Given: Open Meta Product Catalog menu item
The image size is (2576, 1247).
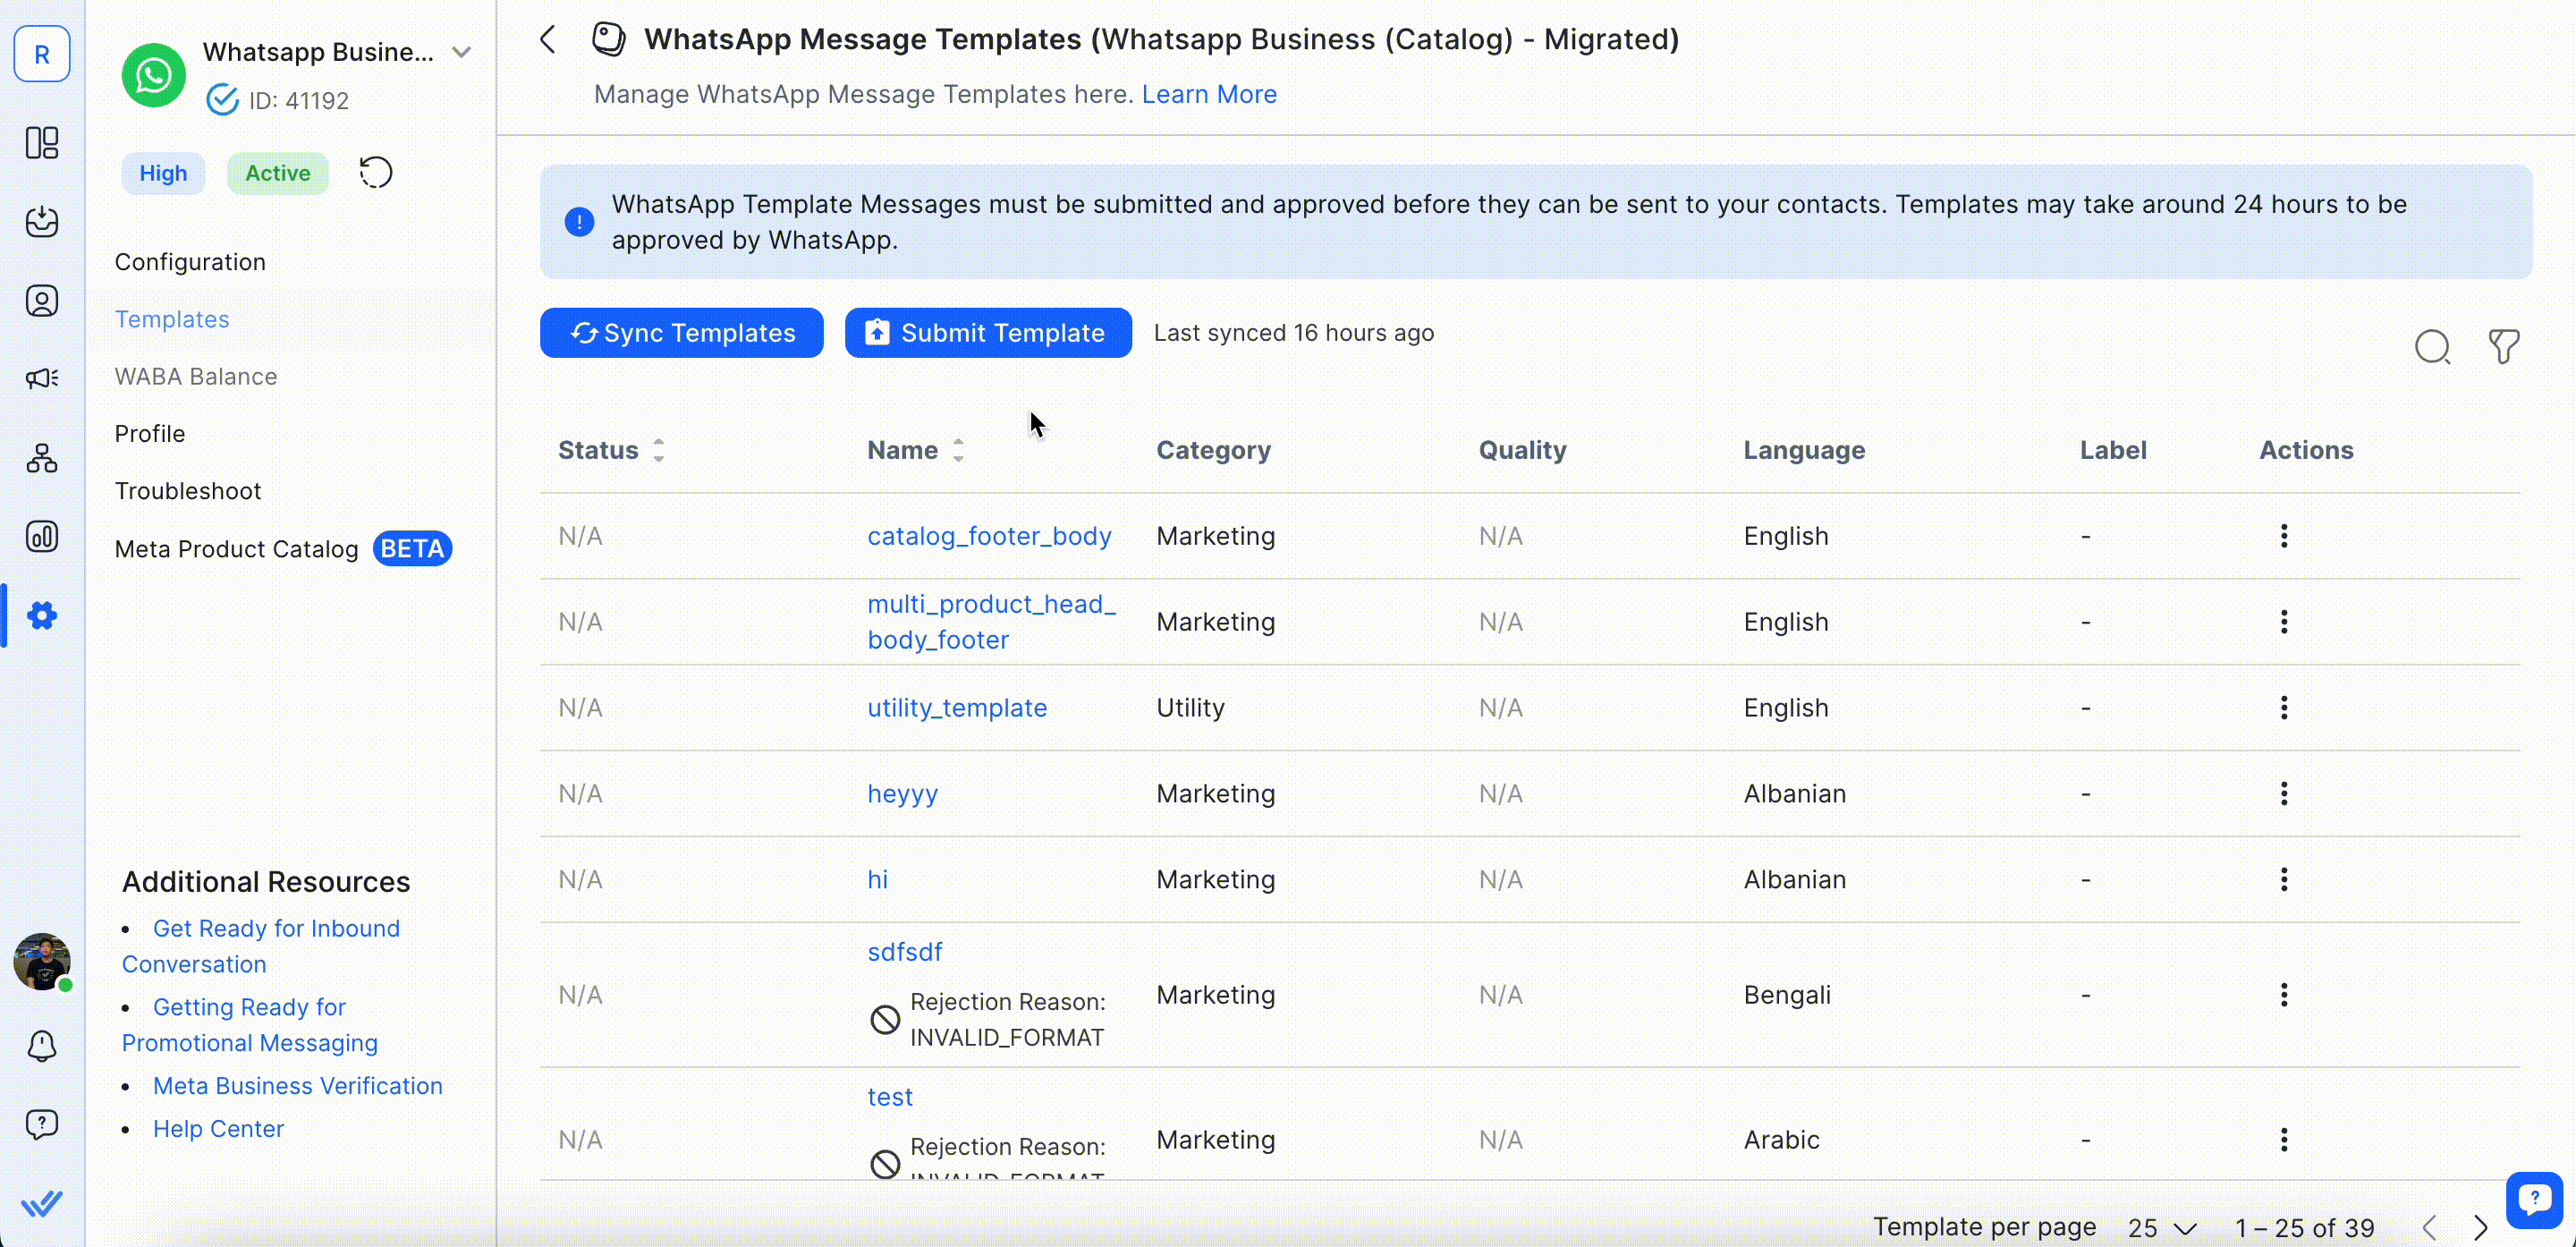Looking at the screenshot, I should point(237,549).
